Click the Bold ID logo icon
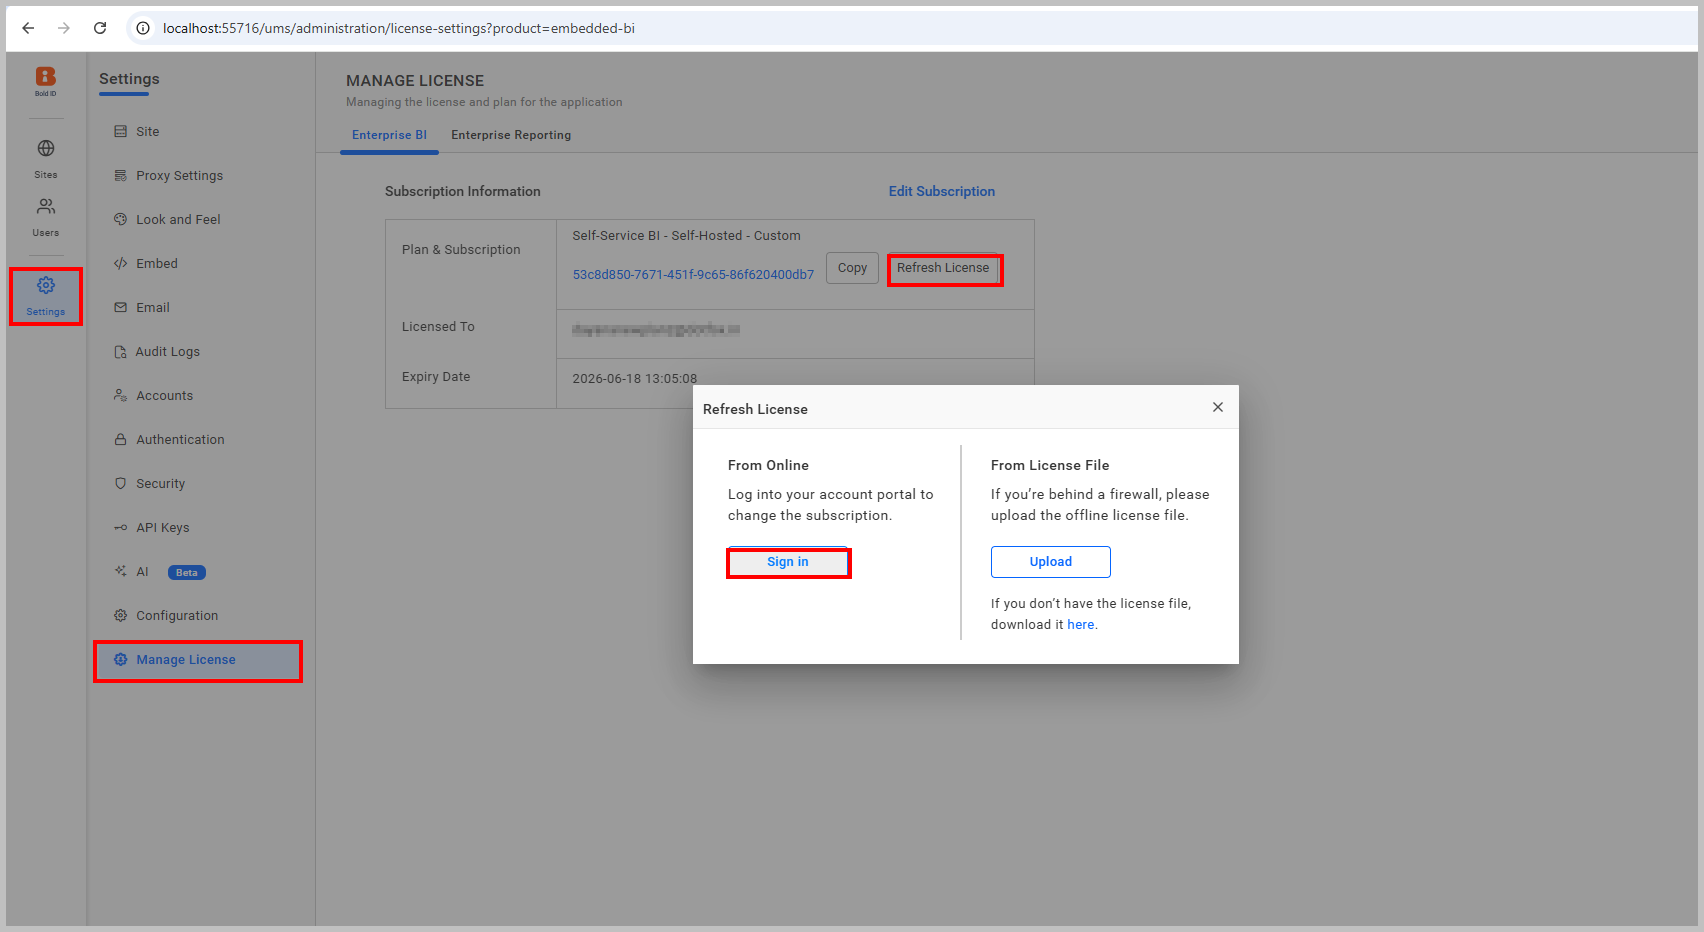Image resolution: width=1704 pixels, height=932 pixels. click(45, 78)
